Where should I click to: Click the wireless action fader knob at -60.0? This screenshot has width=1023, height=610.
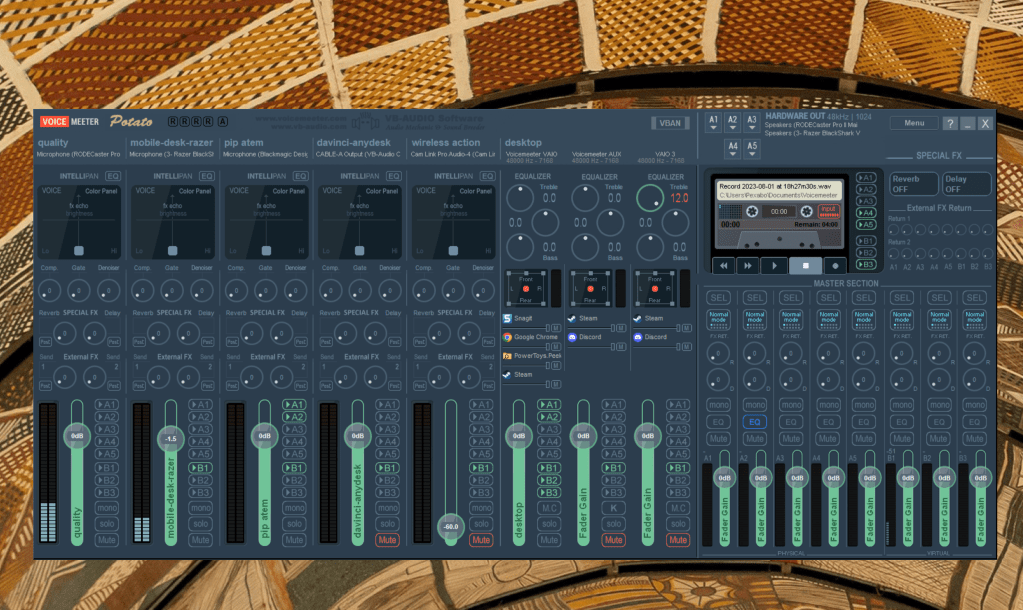click(451, 526)
